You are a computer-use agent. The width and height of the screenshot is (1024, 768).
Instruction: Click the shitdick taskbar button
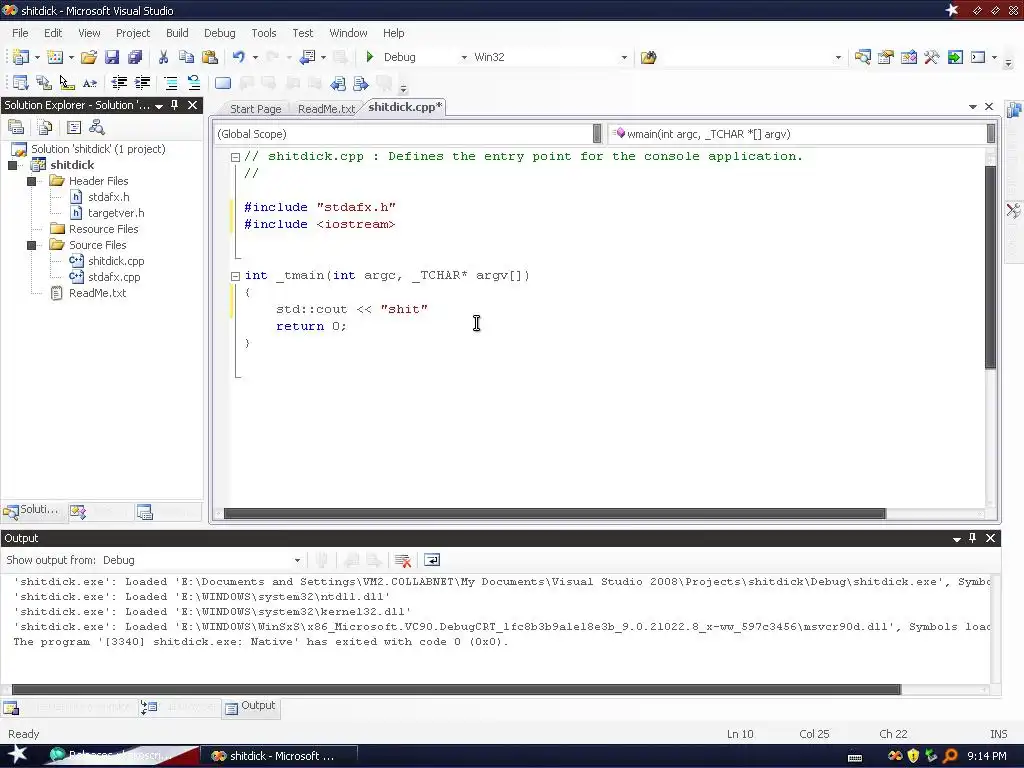[x=279, y=756]
